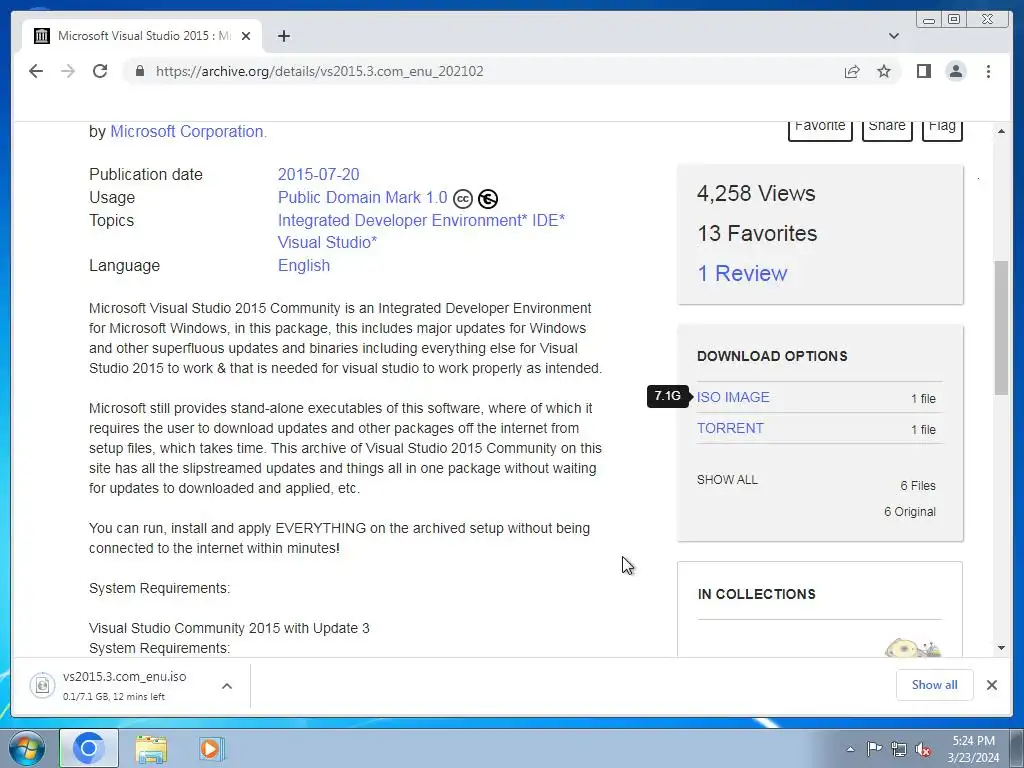Click the download file progress icon
The width and height of the screenshot is (1024, 768).
point(42,686)
